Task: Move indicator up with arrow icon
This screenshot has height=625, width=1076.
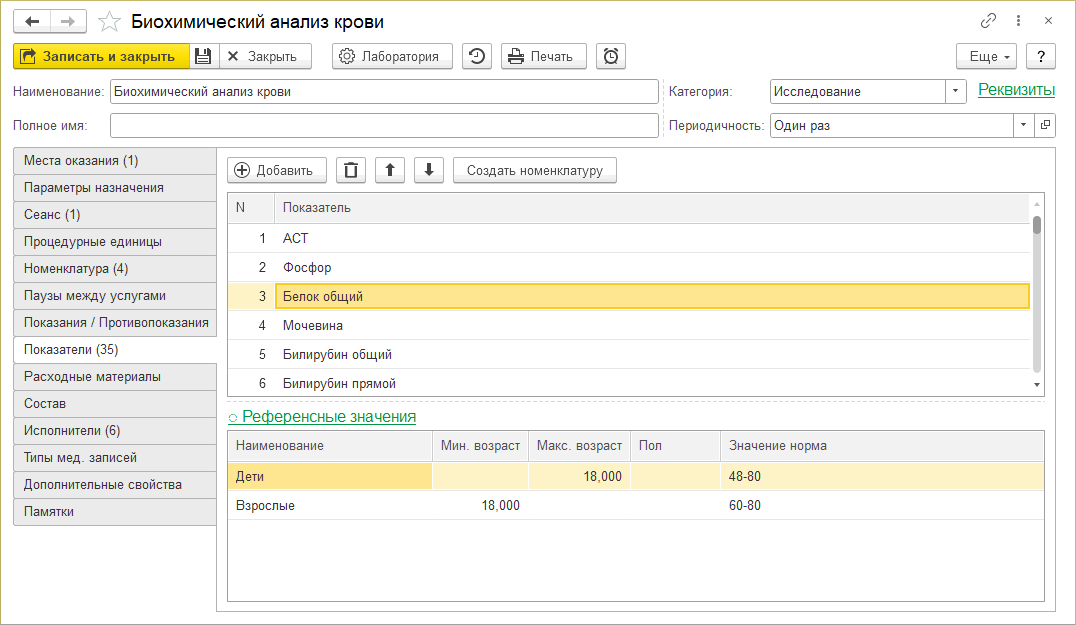Action: click(389, 170)
